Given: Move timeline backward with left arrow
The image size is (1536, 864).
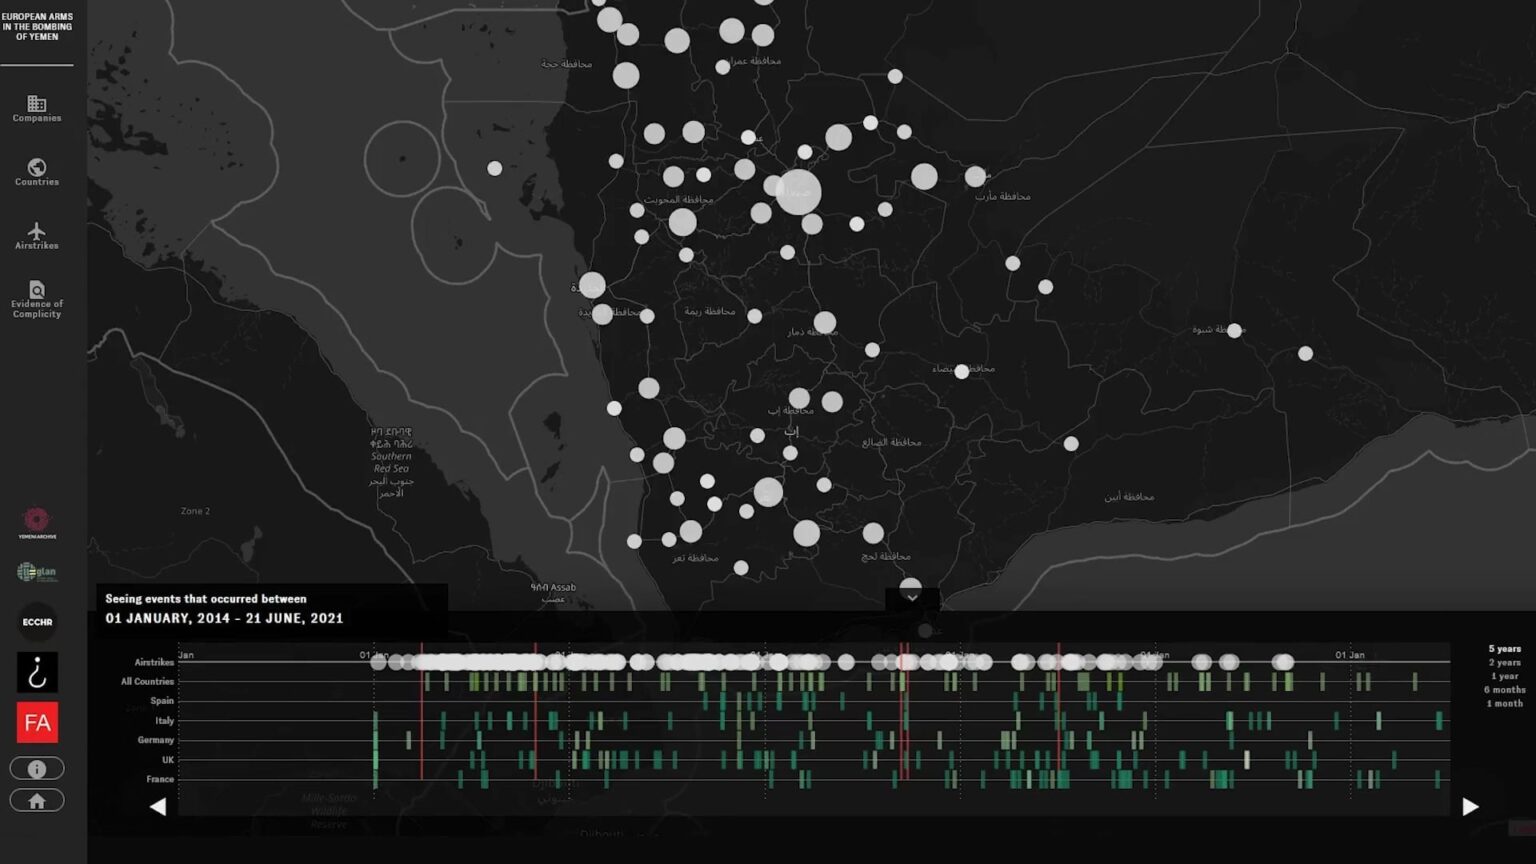Looking at the screenshot, I should click(x=158, y=807).
